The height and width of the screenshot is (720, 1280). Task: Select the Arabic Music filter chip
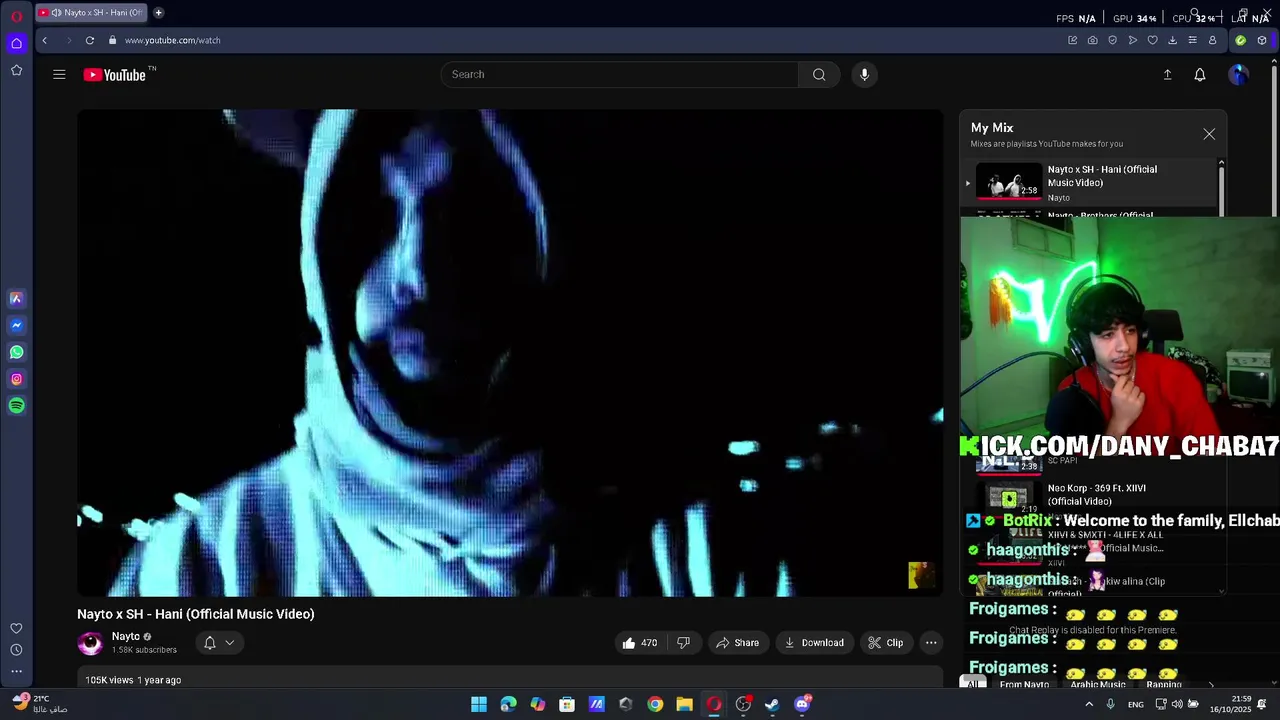[x=1098, y=685]
